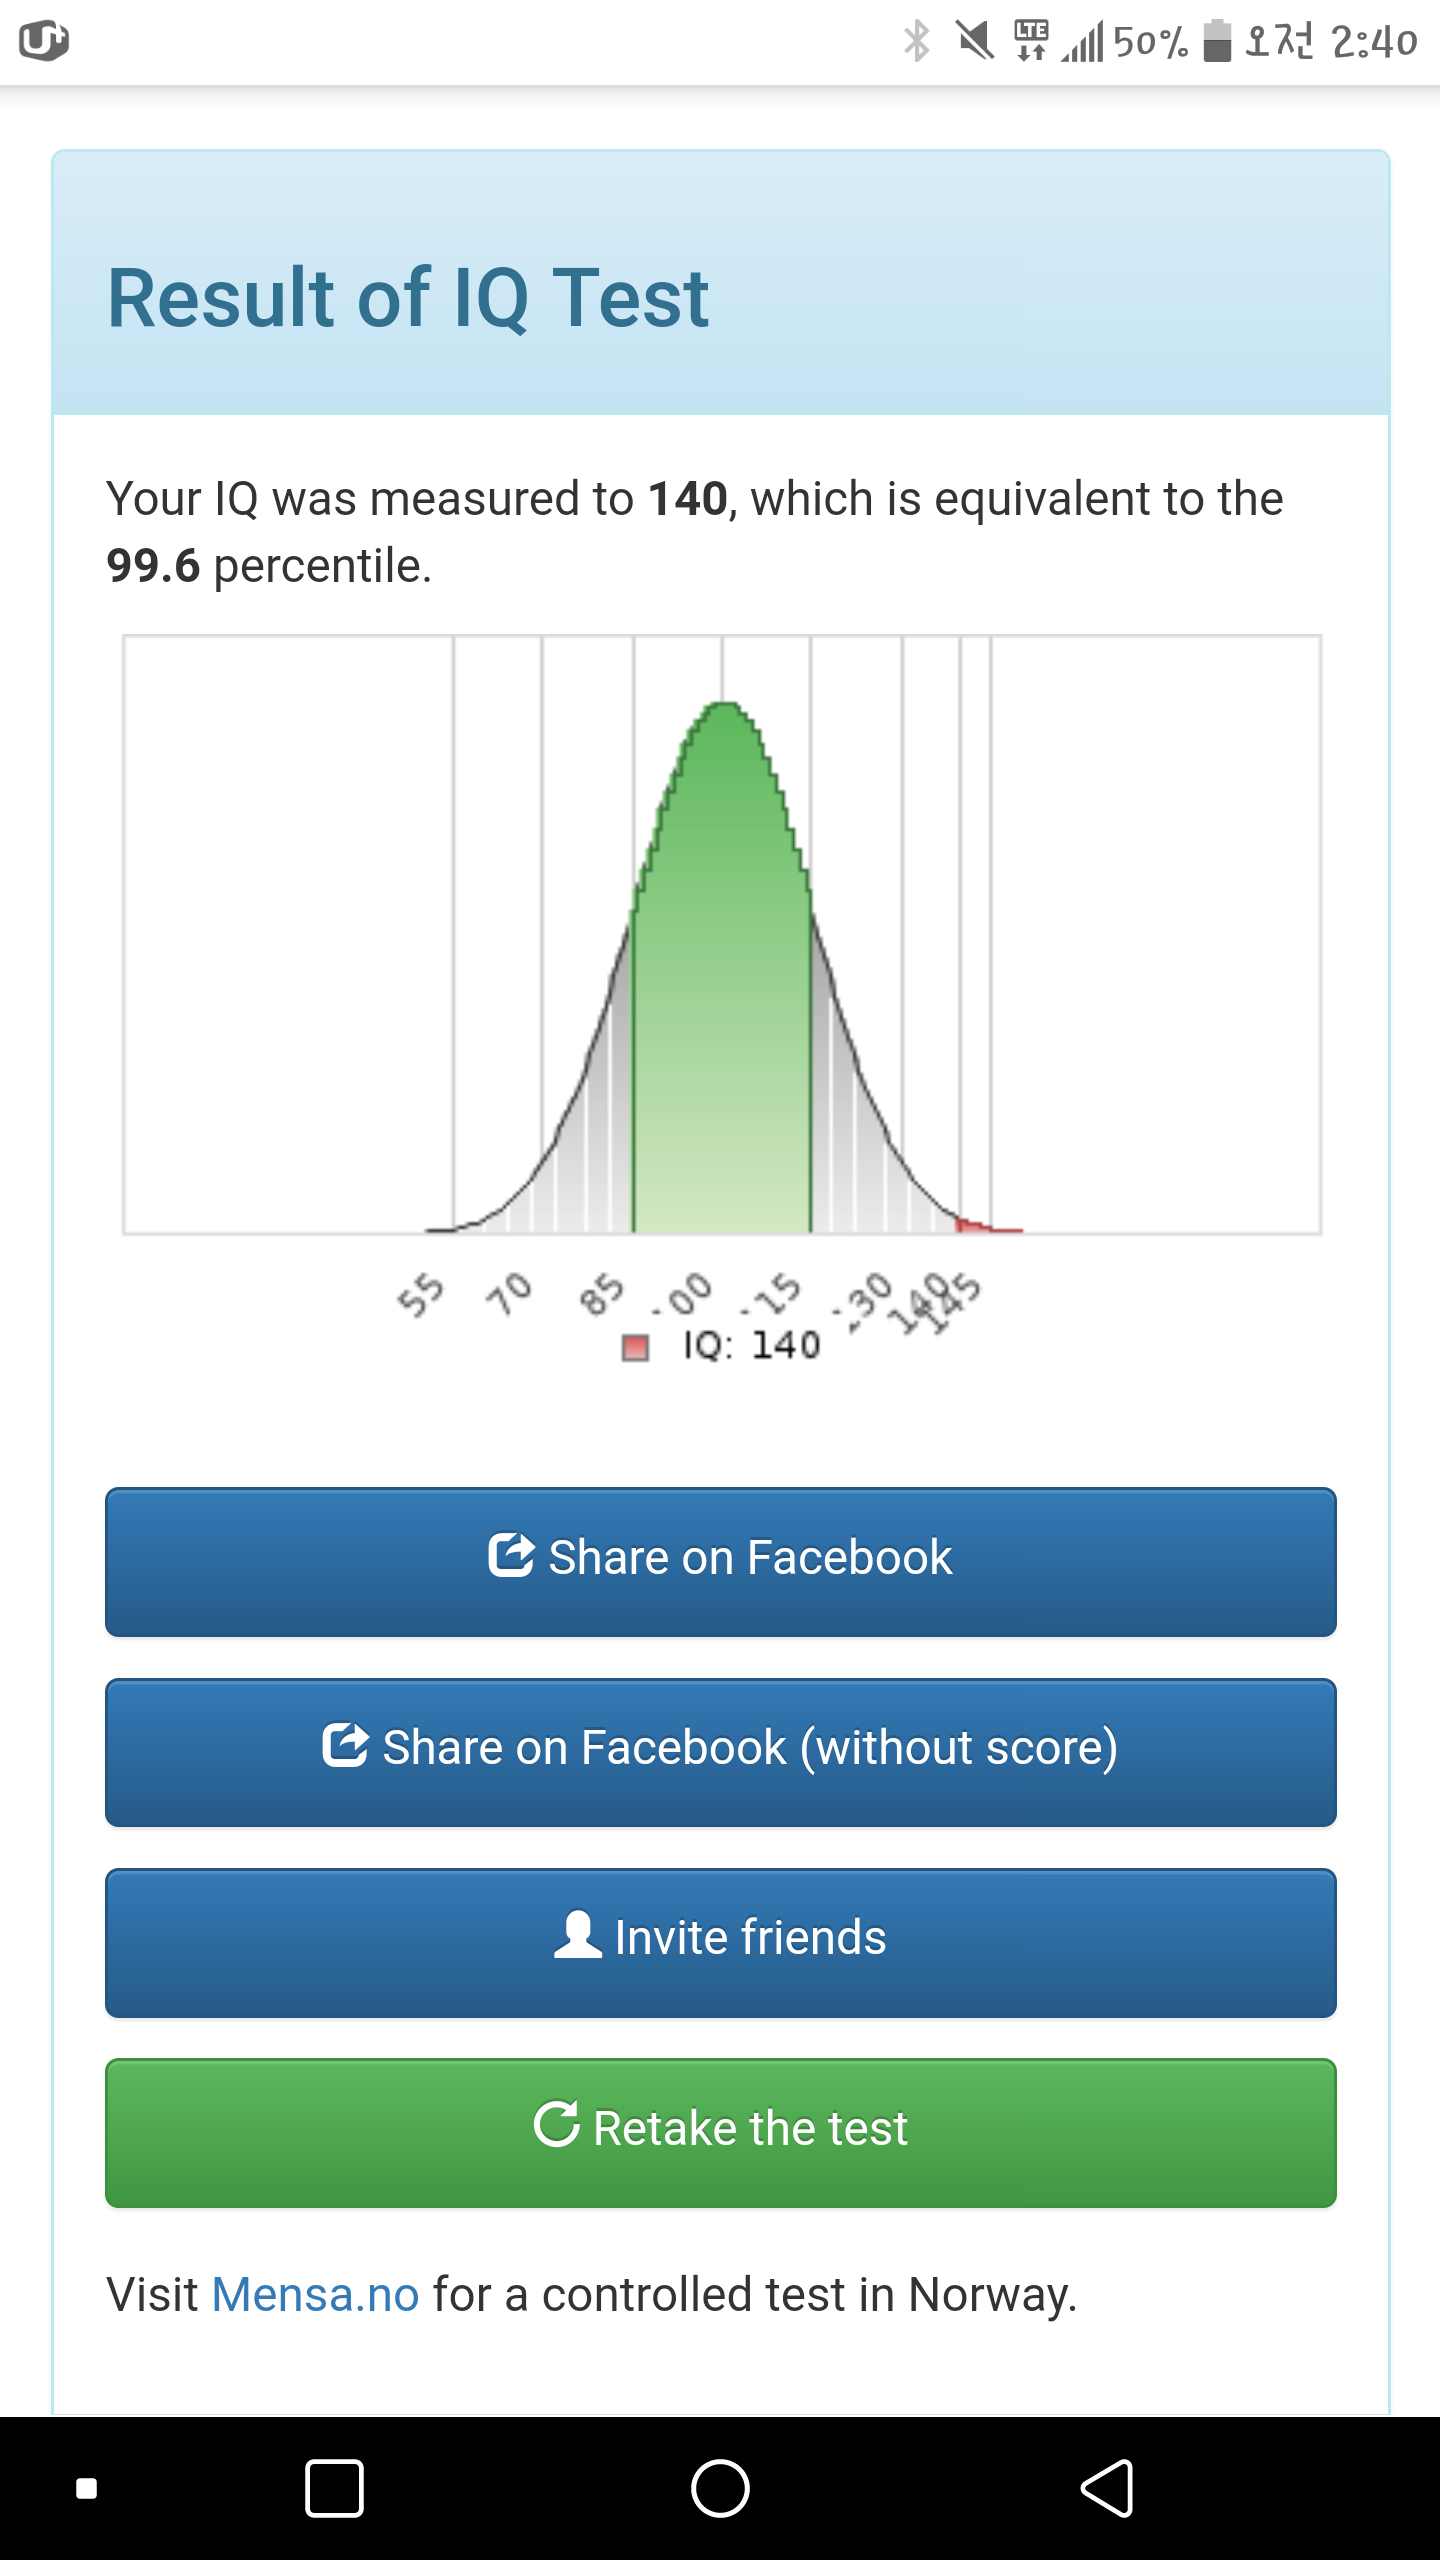The height and width of the screenshot is (2560, 1440).
Task: Open the Mensa.no link
Action: [x=315, y=2294]
